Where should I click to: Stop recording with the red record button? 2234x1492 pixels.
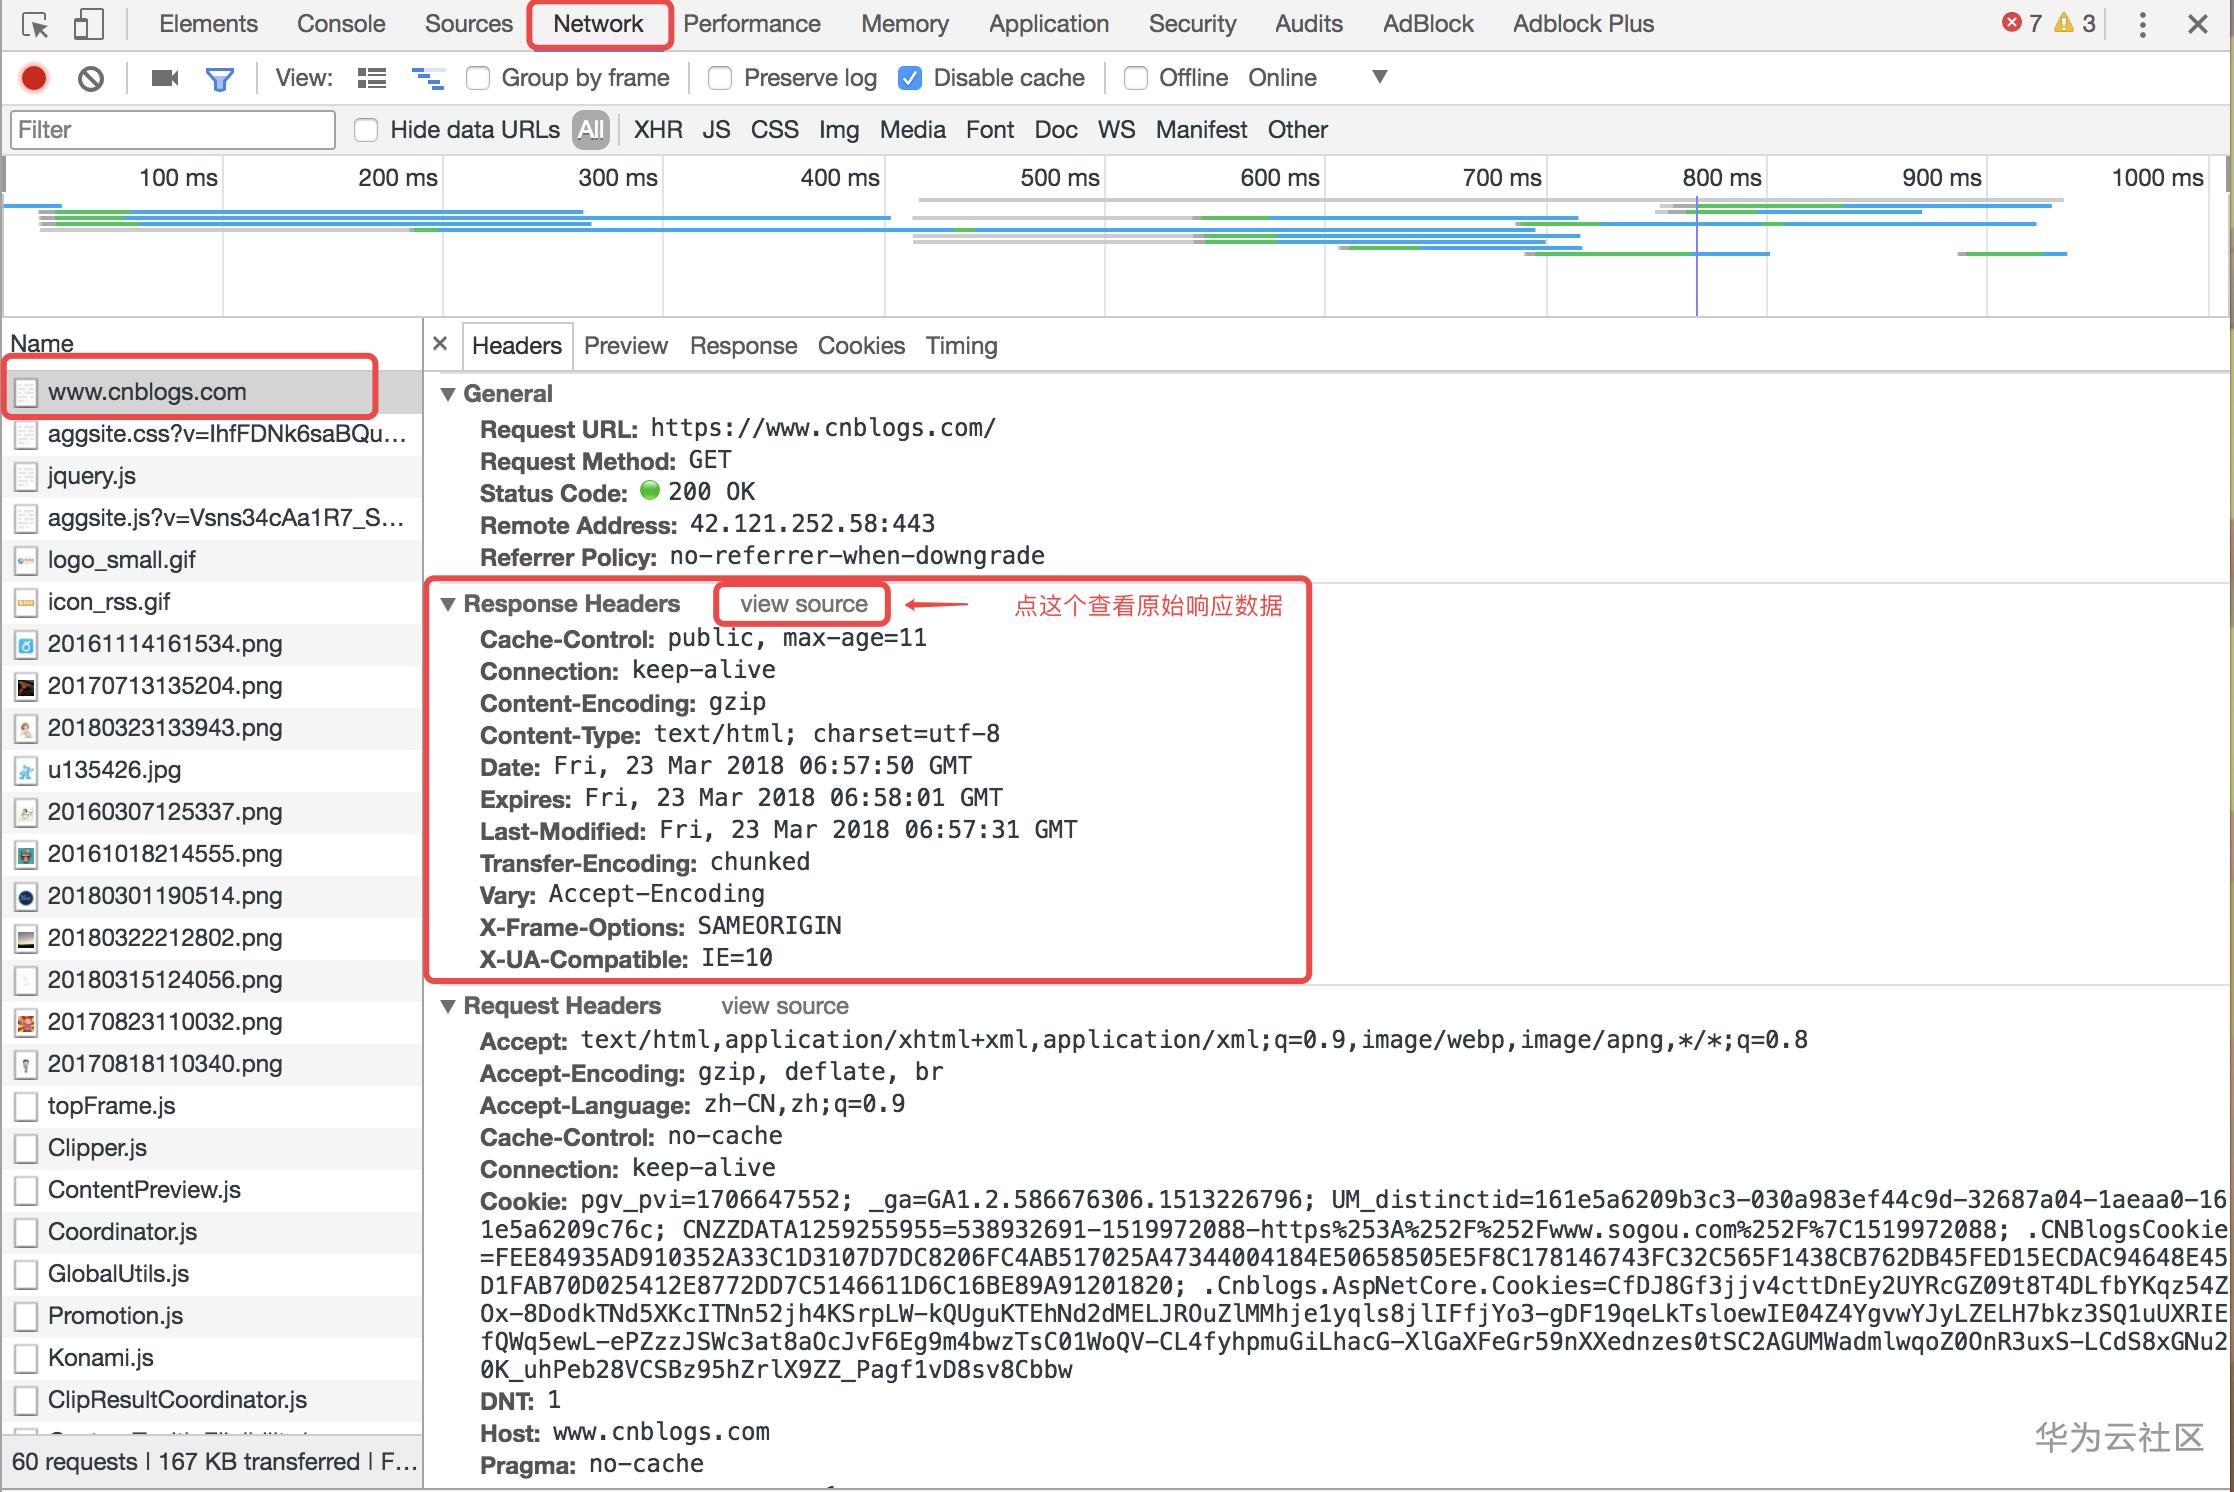(x=34, y=78)
